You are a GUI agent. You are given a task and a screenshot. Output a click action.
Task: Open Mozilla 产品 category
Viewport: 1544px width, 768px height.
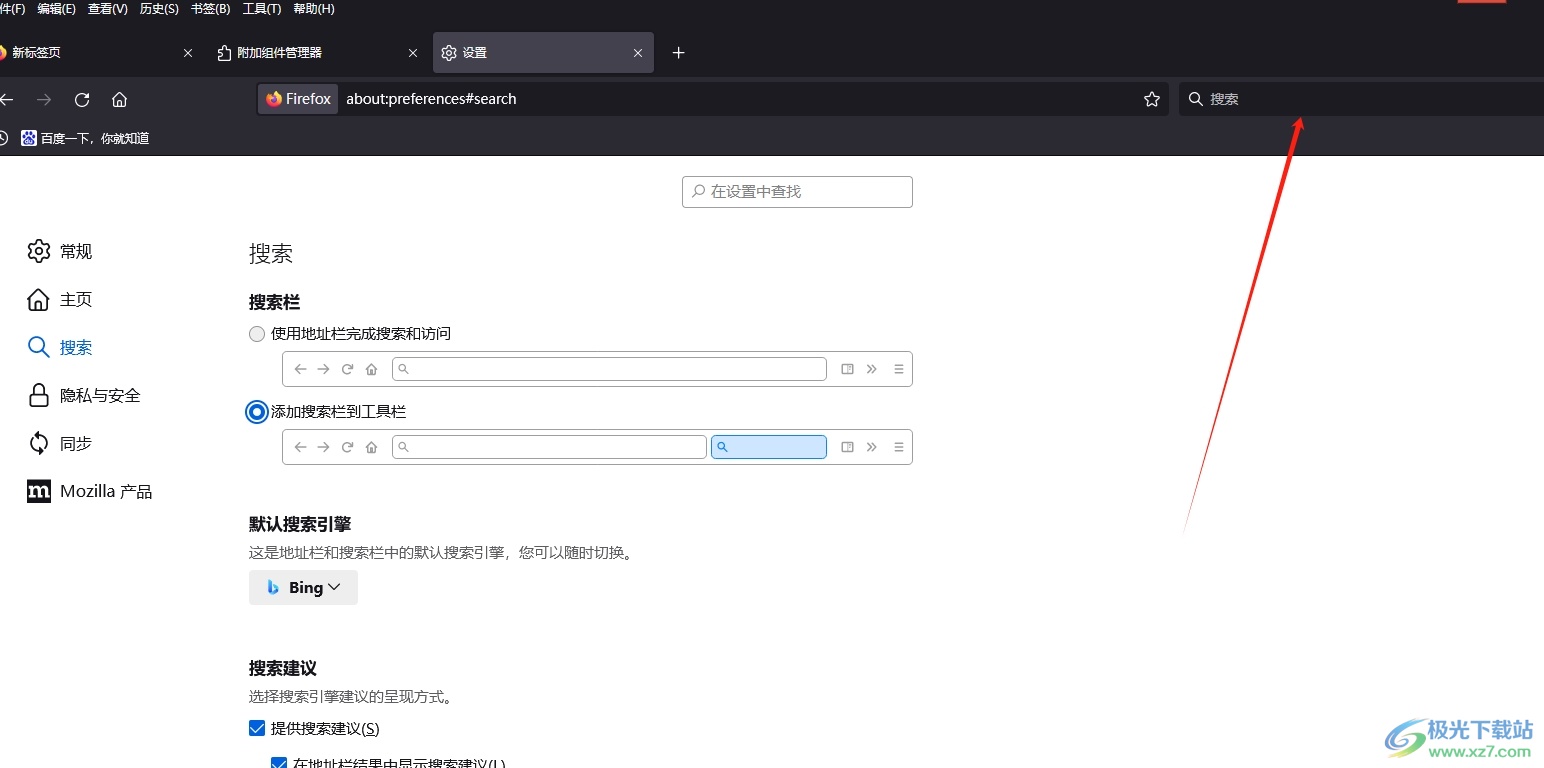[90, 491]
